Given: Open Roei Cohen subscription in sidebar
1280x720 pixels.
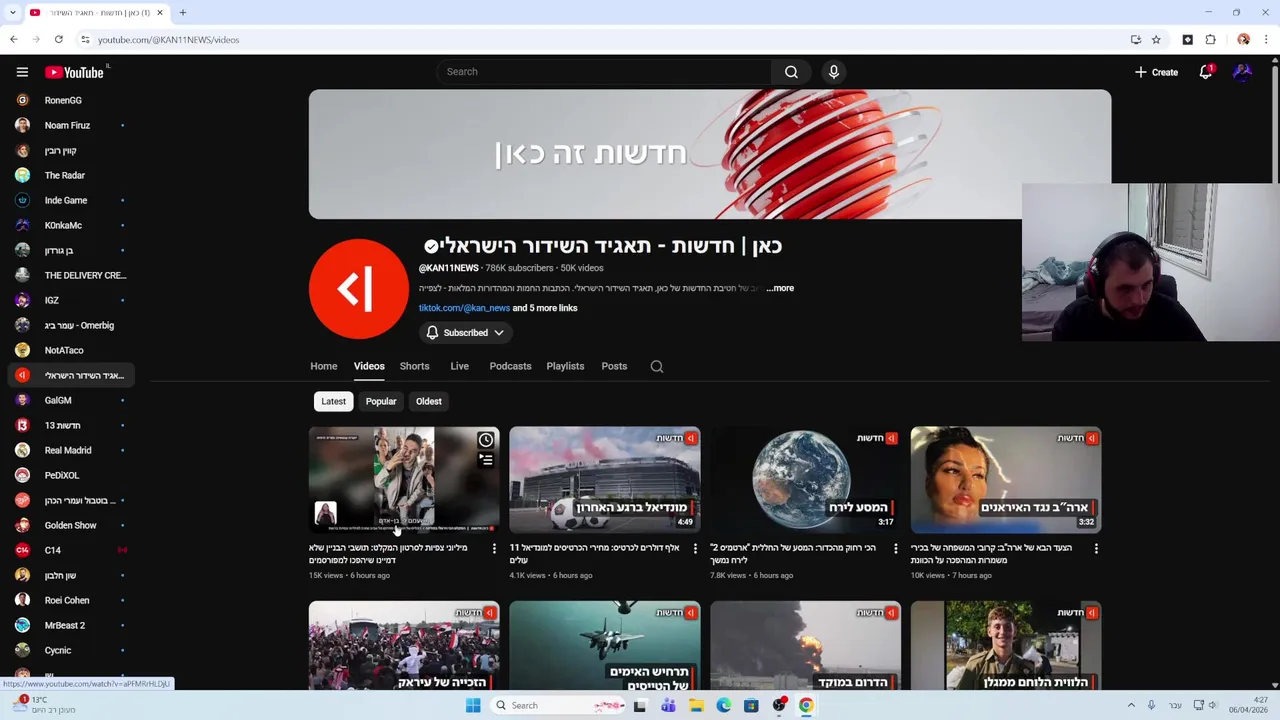Looking at the screenshot, I should coord(70,600).
